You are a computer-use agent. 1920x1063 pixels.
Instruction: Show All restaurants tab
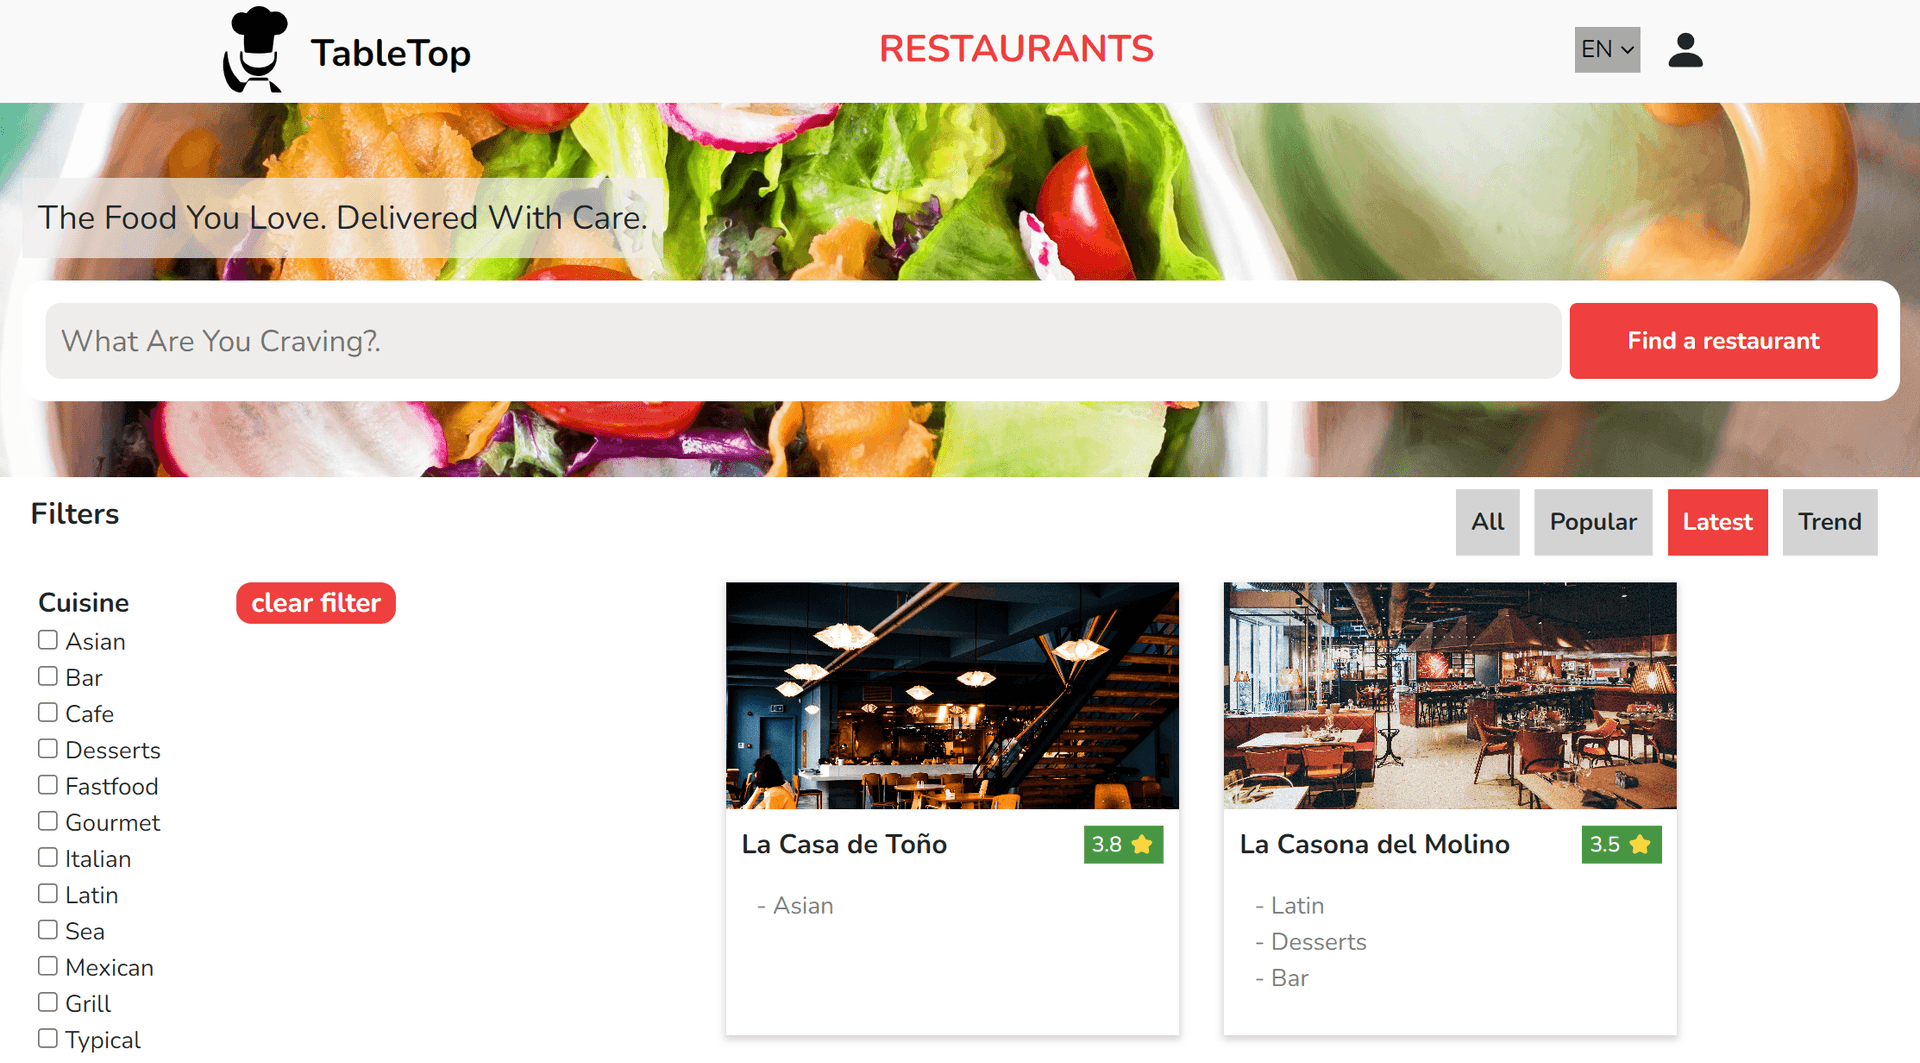[x=1487, y=522]
